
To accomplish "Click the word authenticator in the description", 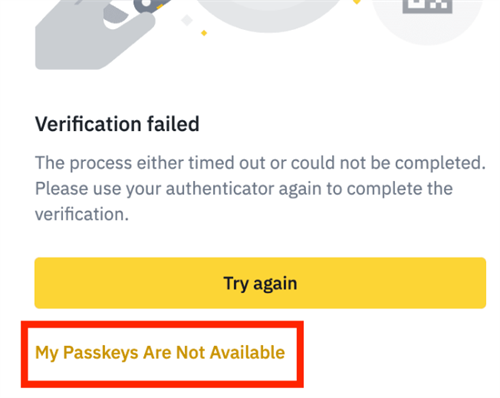I will [220, 189].
